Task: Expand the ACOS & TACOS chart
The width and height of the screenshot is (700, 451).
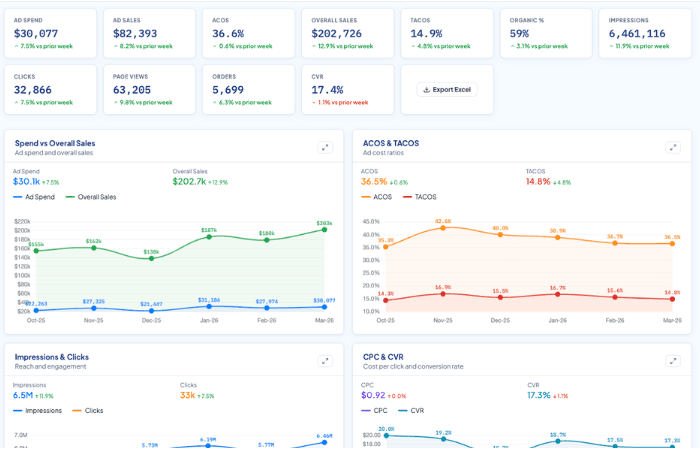Action: (x=673, y=147)
